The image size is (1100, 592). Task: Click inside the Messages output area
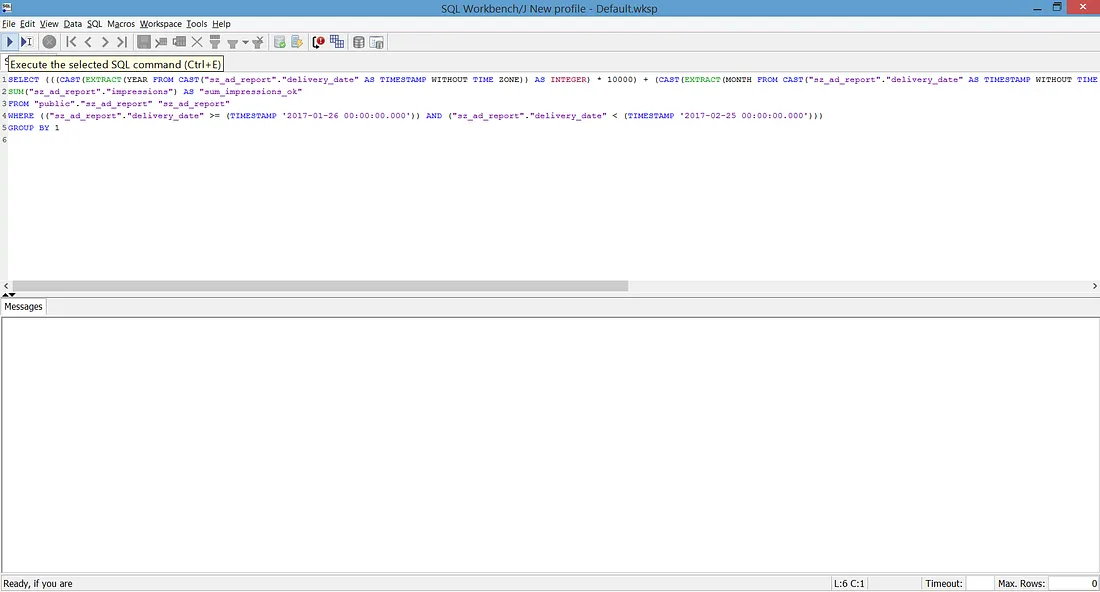(x=550, y=445)
